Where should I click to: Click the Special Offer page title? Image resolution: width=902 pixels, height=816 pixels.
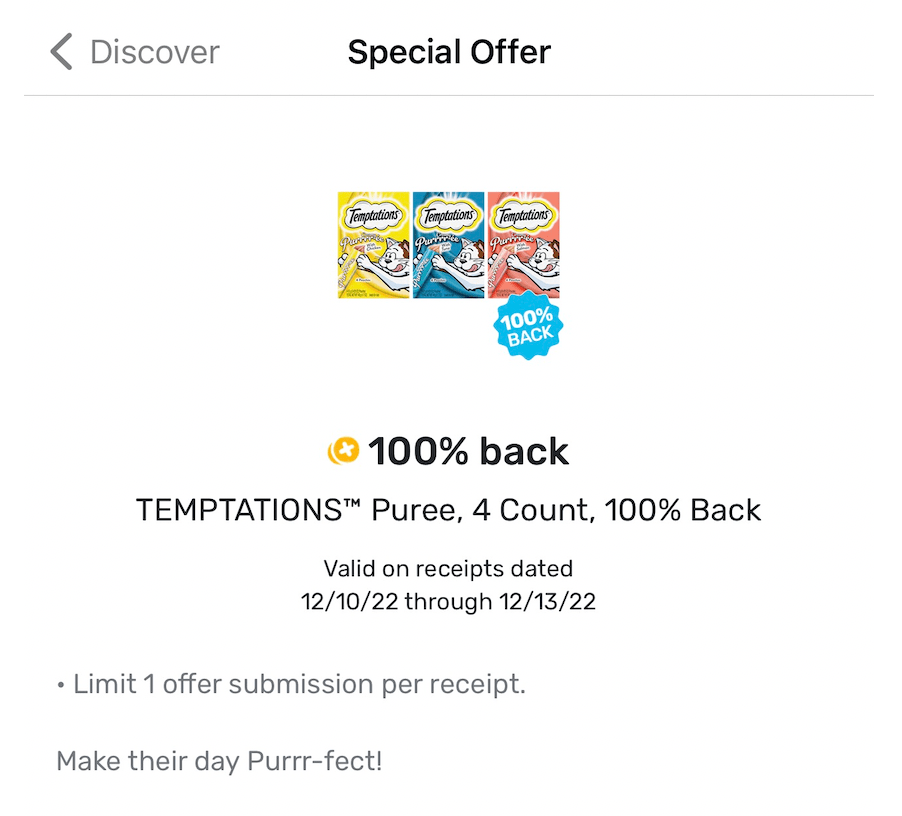point(449,52)
